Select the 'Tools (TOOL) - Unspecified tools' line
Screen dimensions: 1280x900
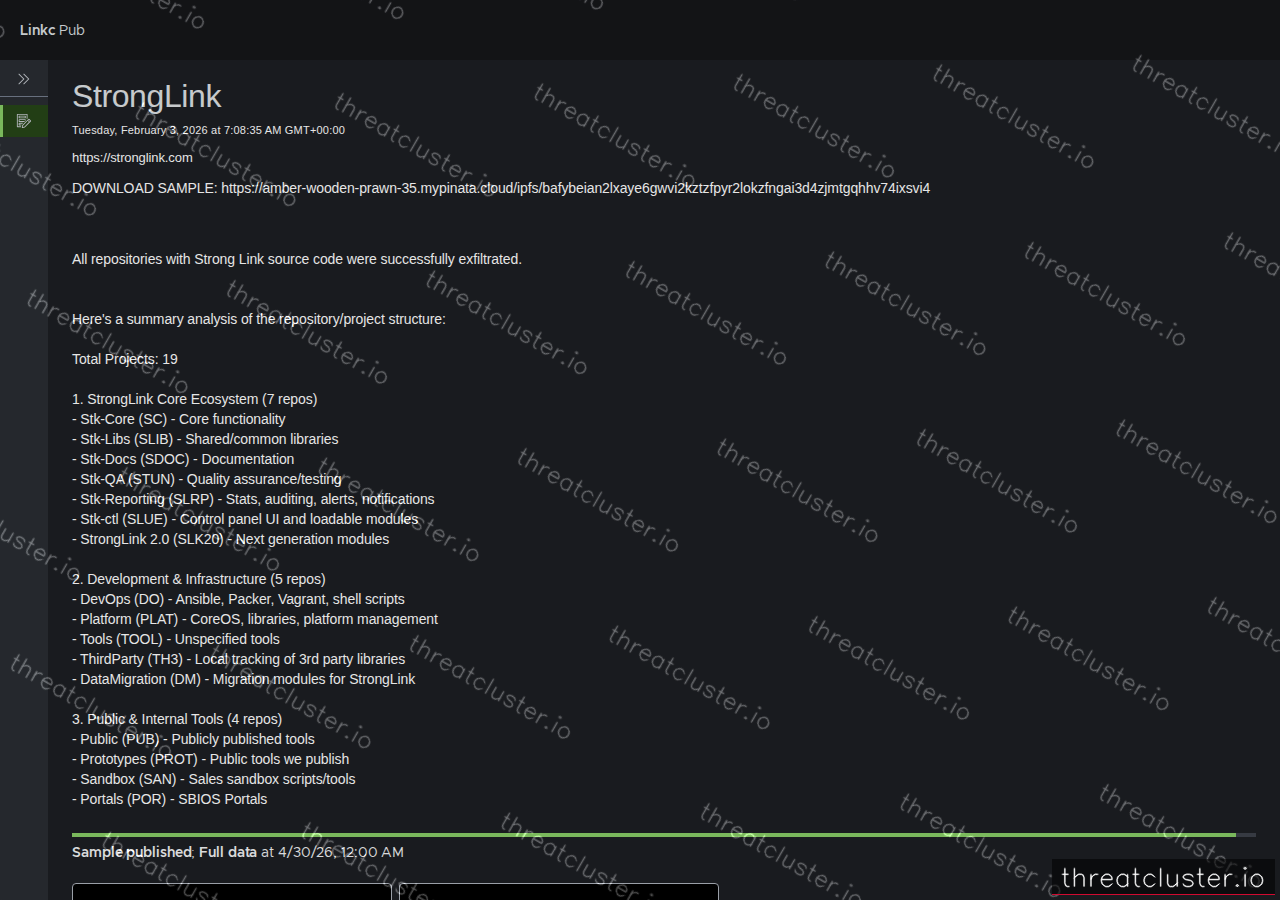coord(176,639)
